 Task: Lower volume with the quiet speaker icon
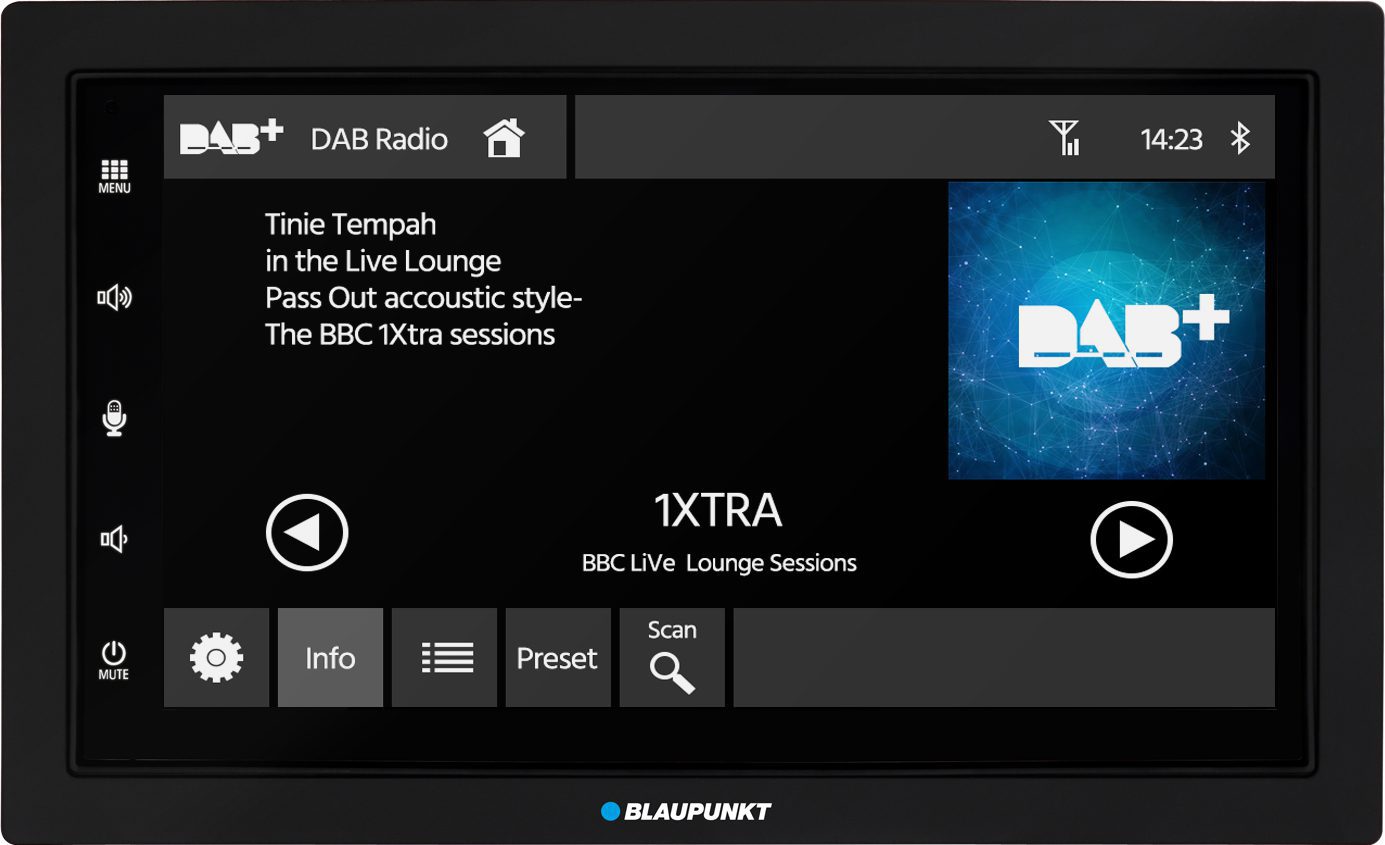tap(113, 537)
